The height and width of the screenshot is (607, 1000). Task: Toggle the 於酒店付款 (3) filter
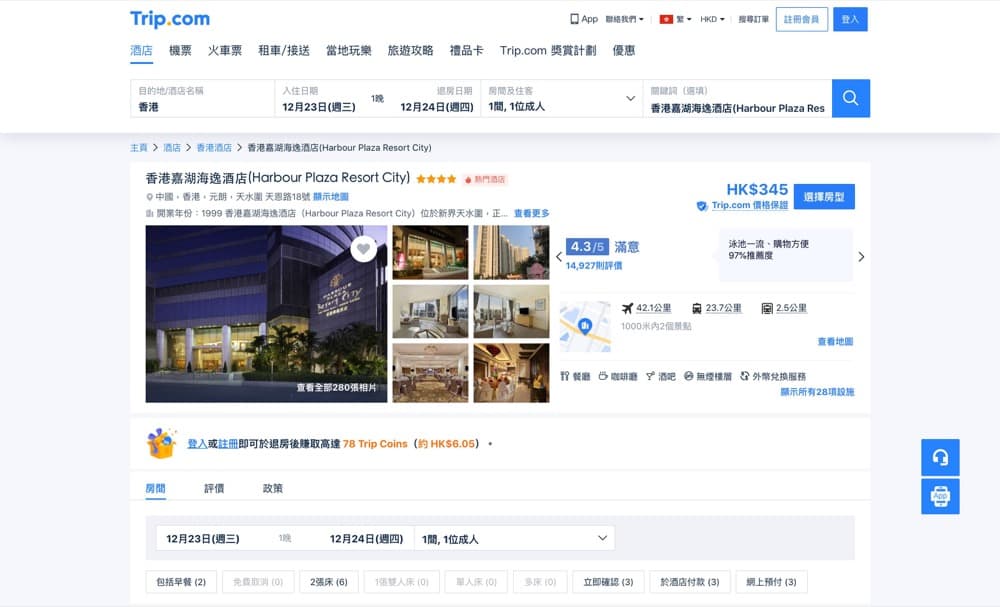[689, 582]
